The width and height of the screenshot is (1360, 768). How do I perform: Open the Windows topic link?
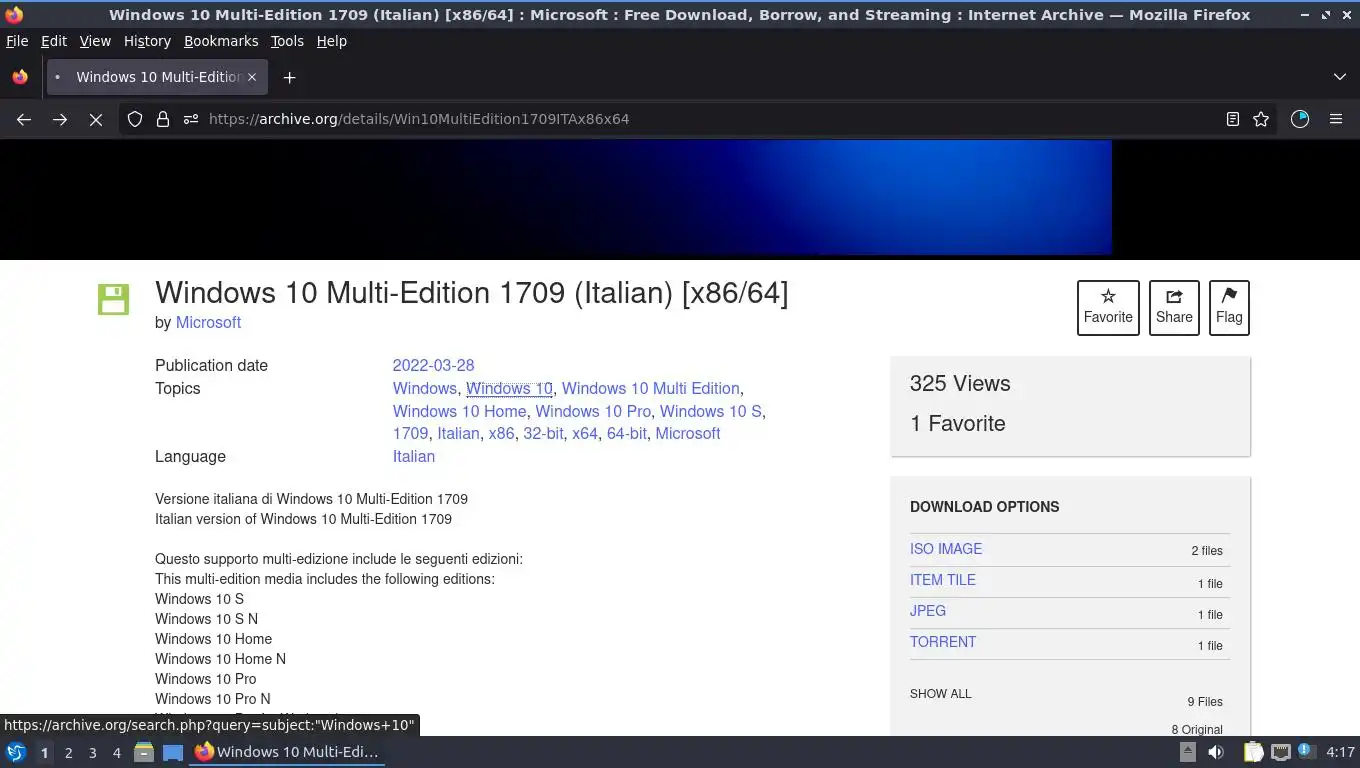point(424,388)
